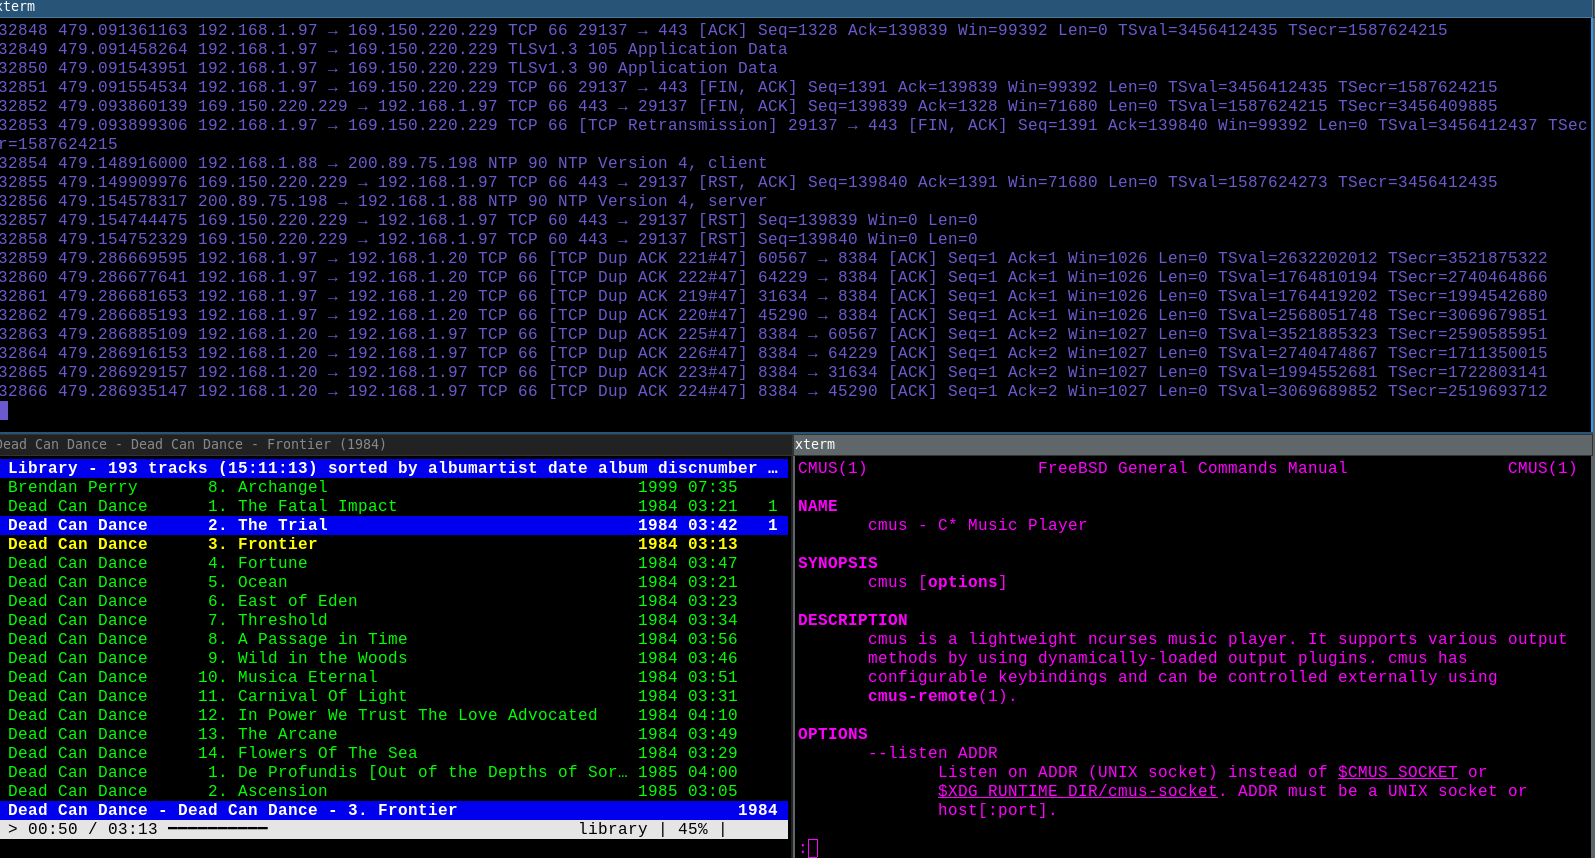Click the man page xterm title bar
Image resolution: width=1595 pixels, height=858 pixels.
pos(1193,444)
